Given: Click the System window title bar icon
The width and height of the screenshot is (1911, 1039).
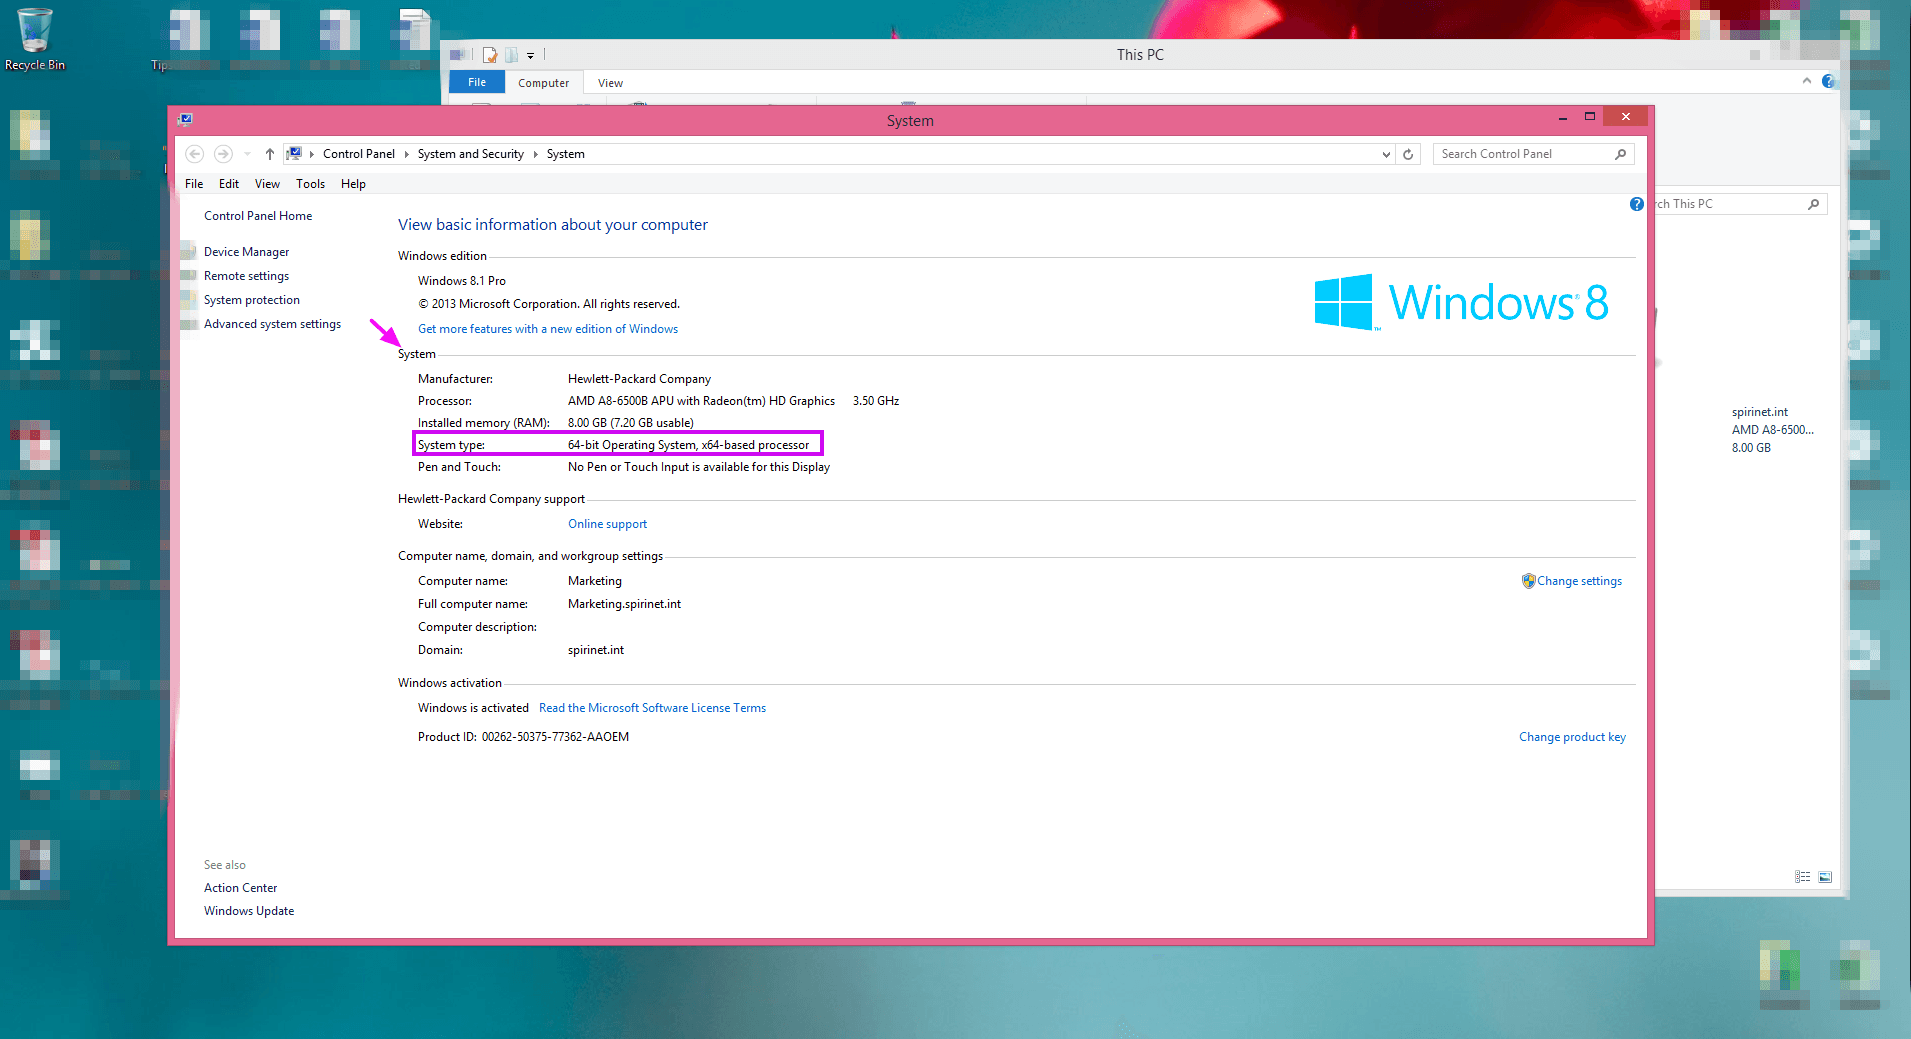Looking at the screenshot, I should [x=185, y=120].
